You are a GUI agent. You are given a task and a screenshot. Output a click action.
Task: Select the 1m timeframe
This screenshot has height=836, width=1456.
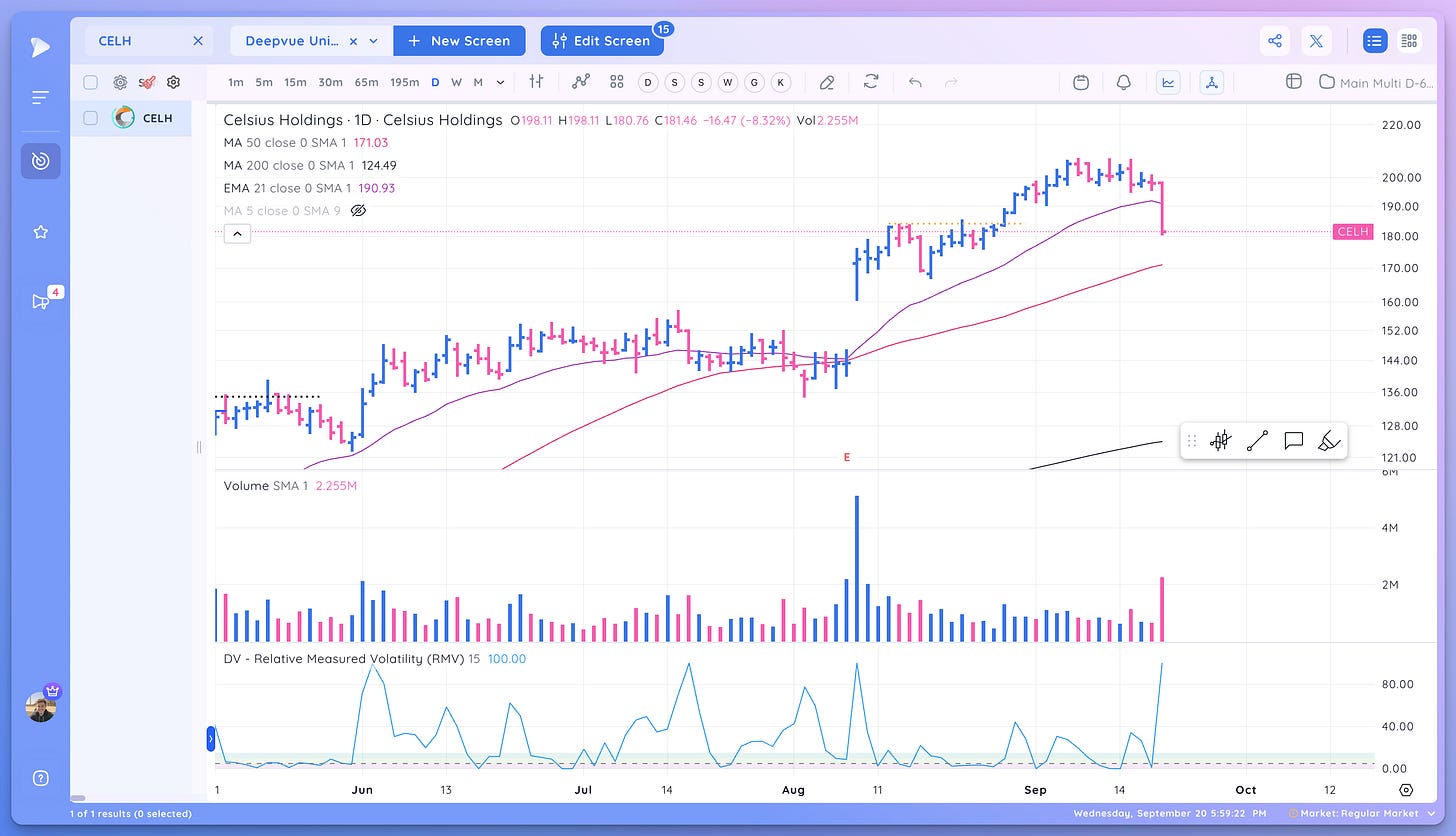pos(235,82)
